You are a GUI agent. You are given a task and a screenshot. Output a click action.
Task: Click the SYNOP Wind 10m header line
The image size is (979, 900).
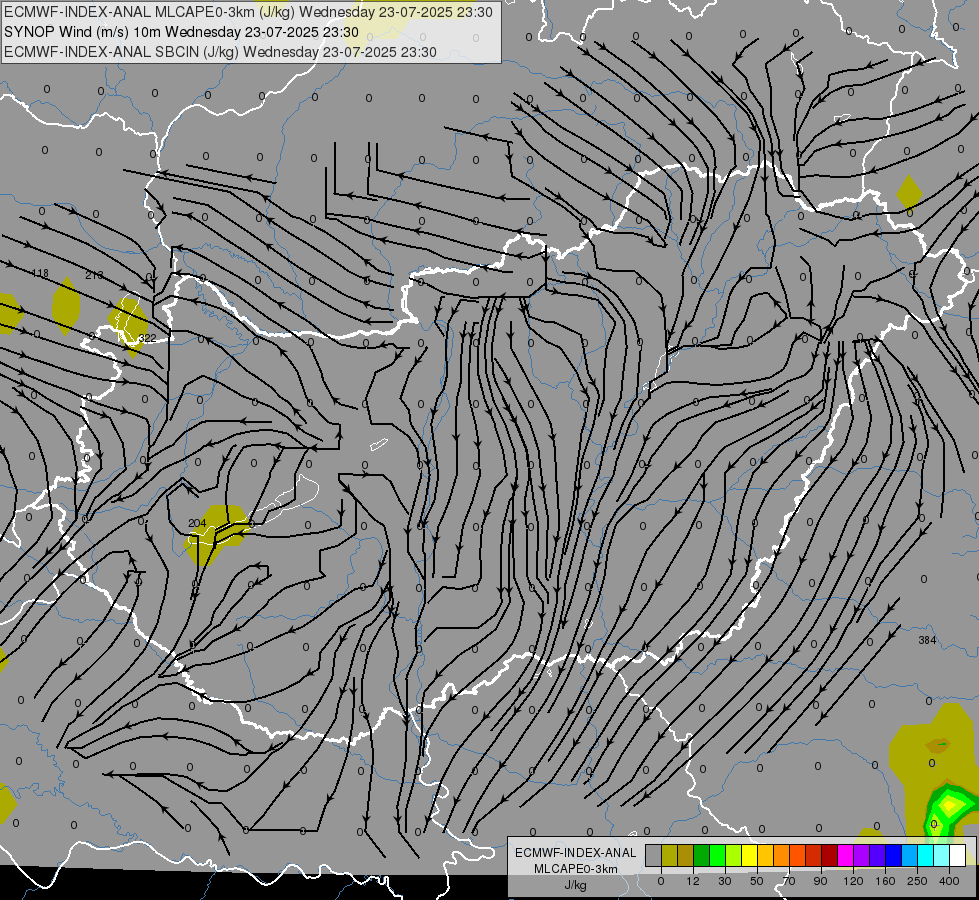tap(181, 32)
